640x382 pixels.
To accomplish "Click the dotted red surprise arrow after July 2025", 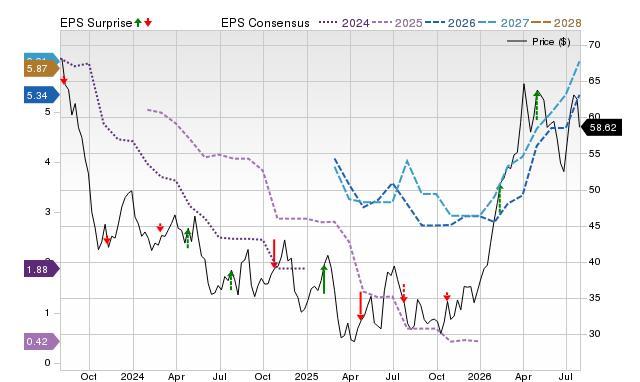I will 404,293.
